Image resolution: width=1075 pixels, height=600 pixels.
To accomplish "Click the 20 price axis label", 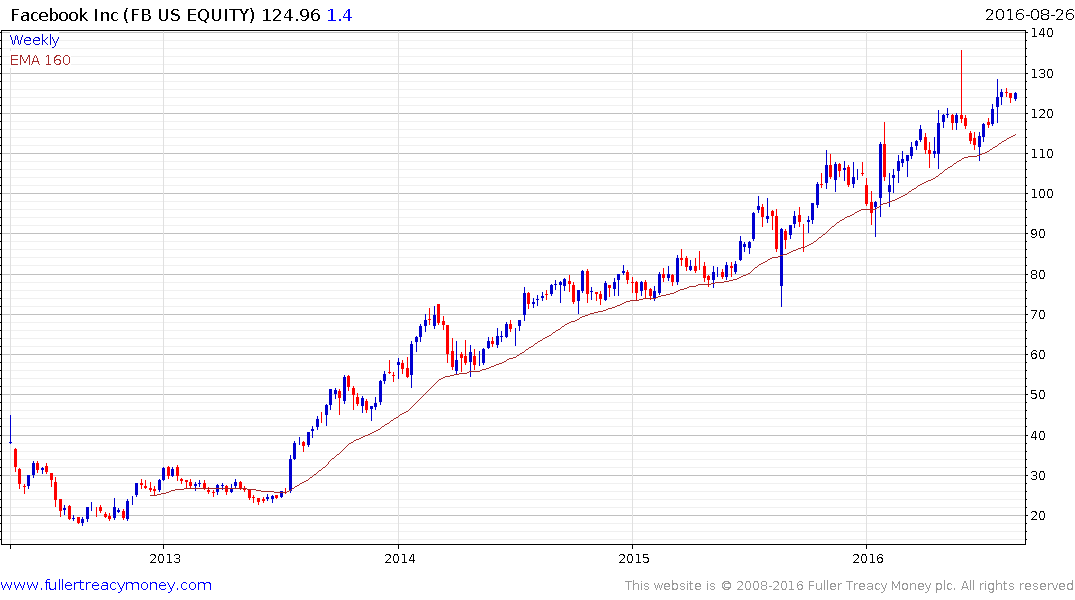I will (1039, 516).
